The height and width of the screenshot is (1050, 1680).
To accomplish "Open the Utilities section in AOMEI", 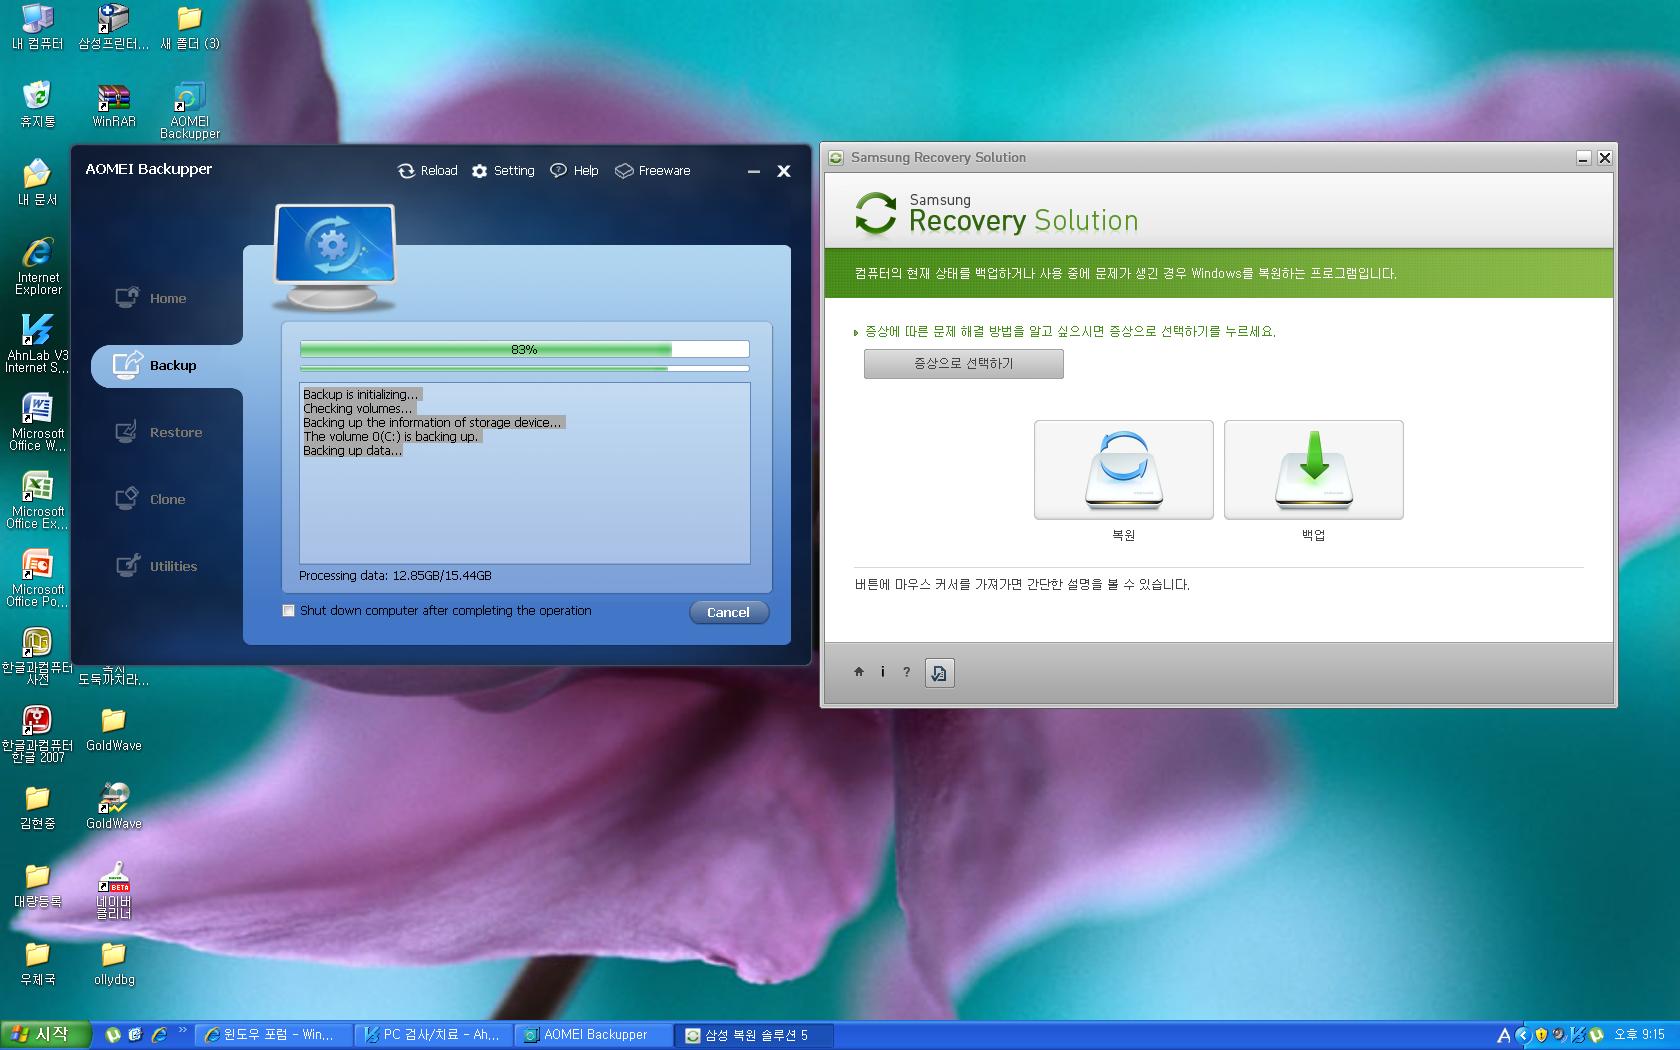I will 158,566.
